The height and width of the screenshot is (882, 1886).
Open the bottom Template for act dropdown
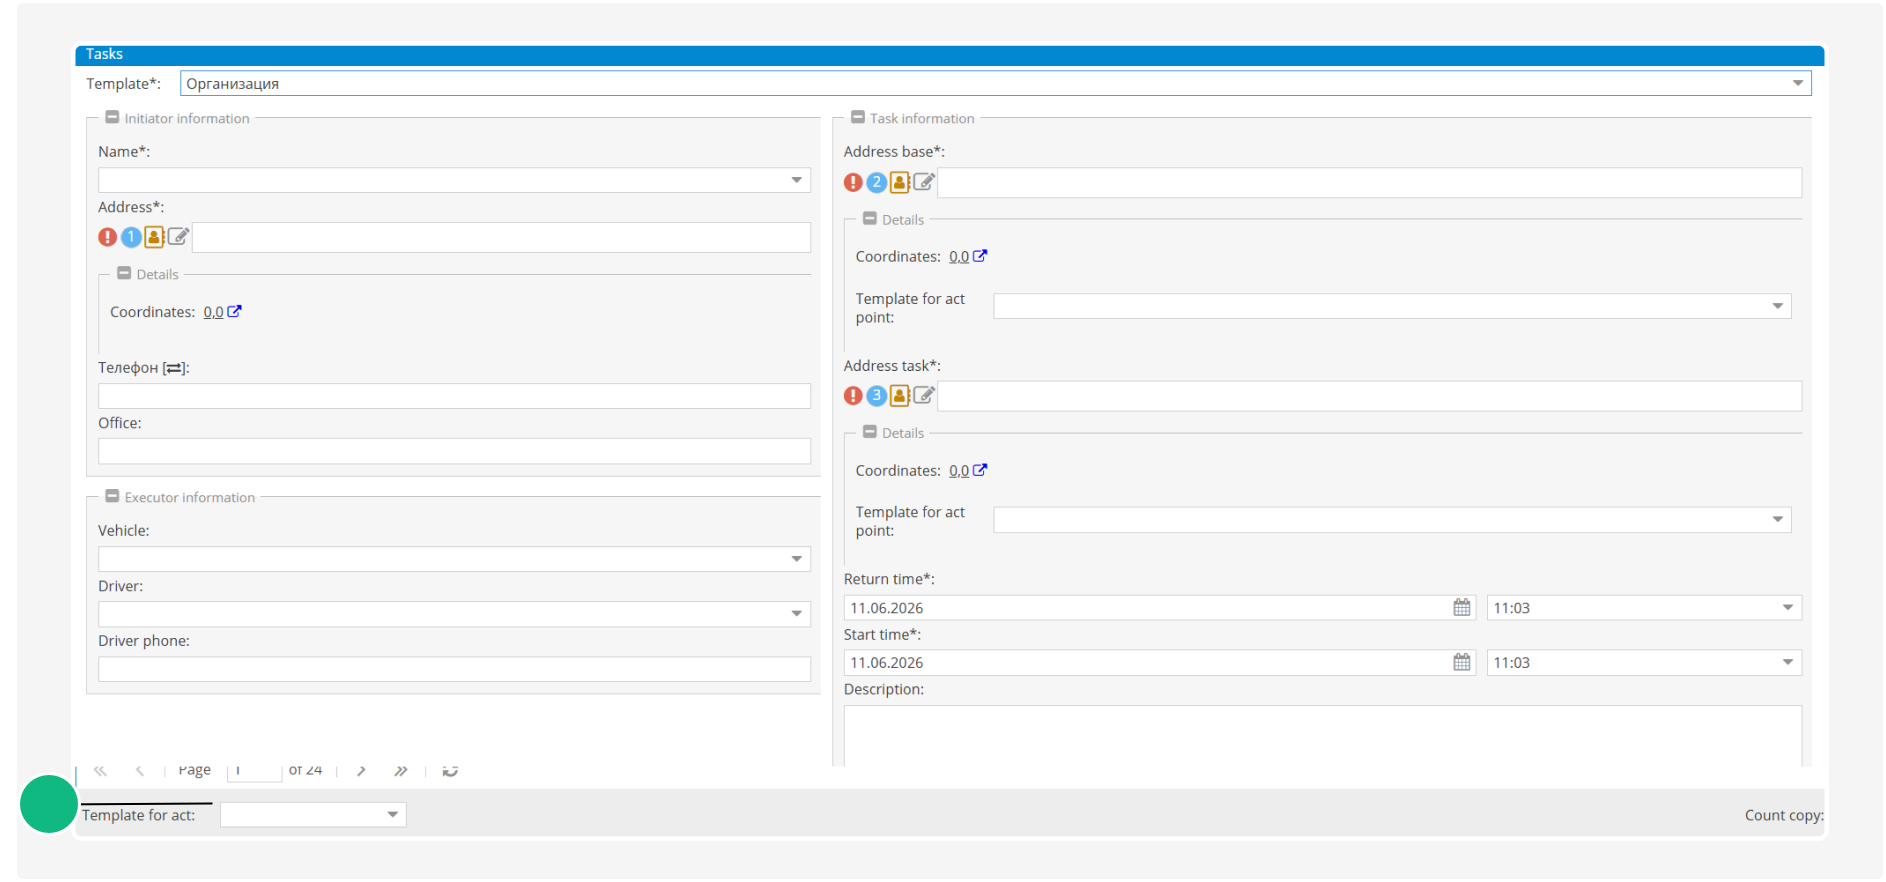point(393,815)
